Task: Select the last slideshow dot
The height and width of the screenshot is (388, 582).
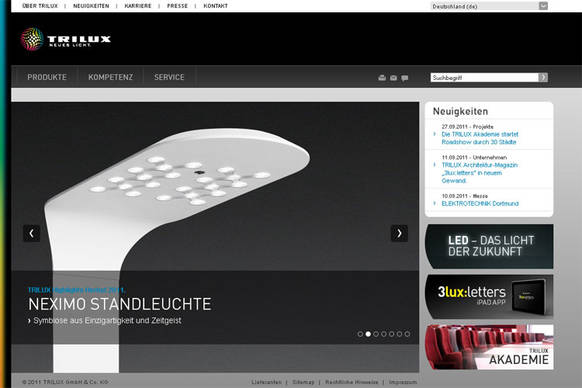Action: click(407, 334)
